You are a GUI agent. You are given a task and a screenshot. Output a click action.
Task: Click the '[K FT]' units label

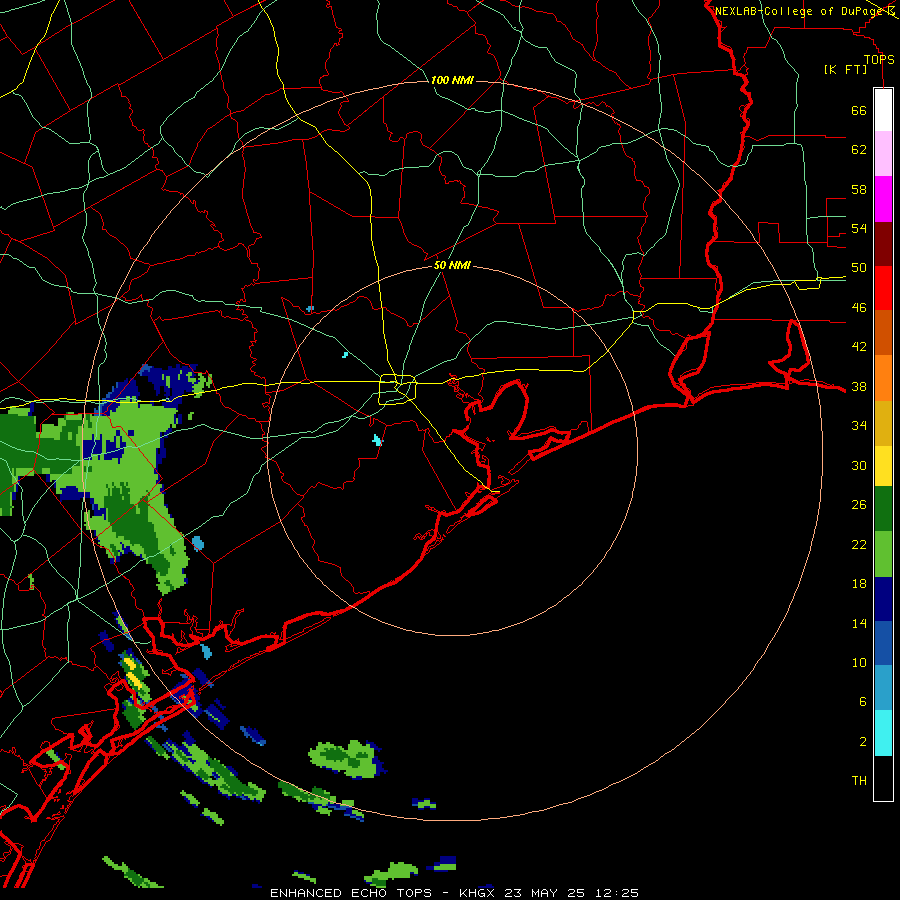click(845, 70)
